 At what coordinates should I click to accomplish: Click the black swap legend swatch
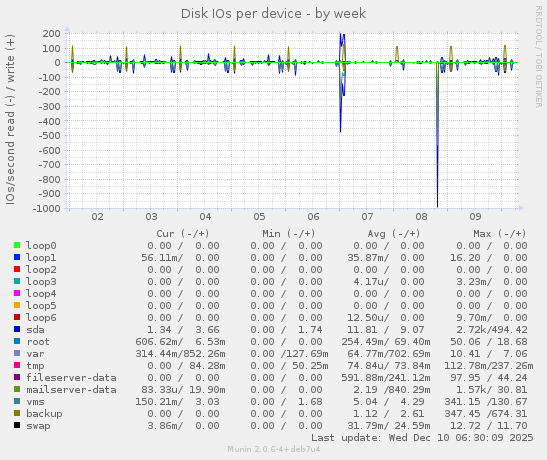point(17,425)
